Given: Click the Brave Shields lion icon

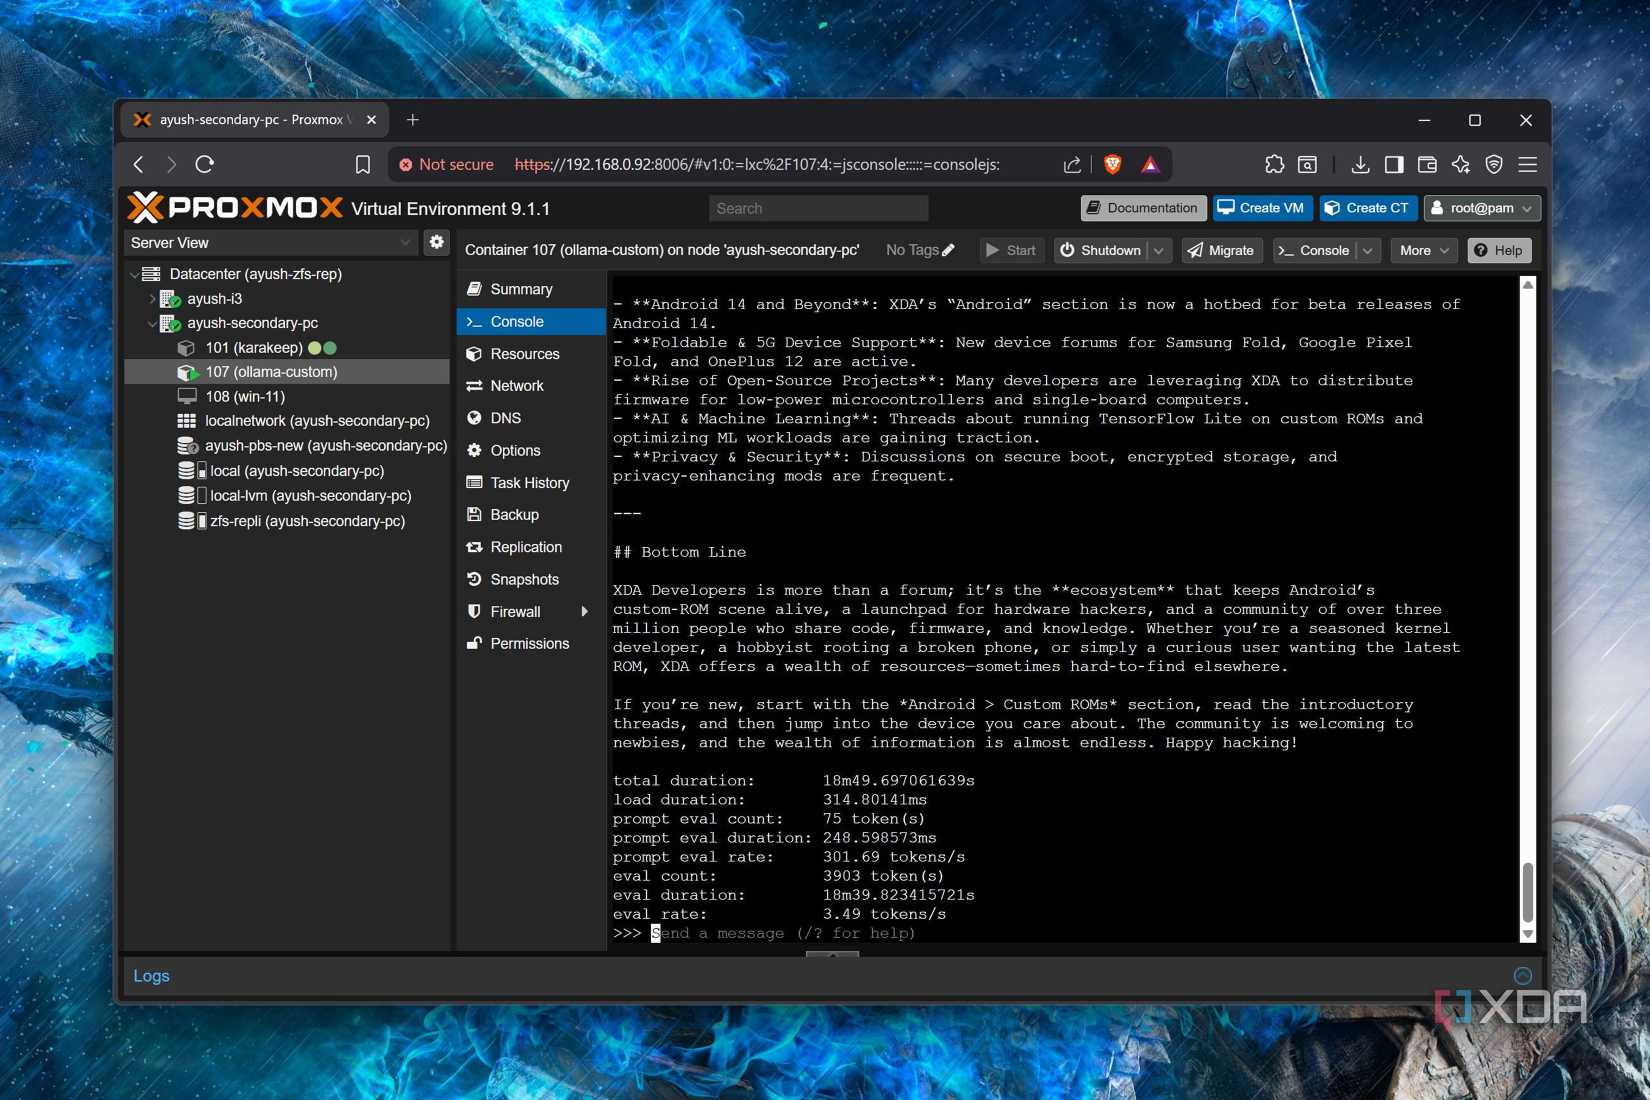Looking at the screenshot, I should (x=1112, y=164).
